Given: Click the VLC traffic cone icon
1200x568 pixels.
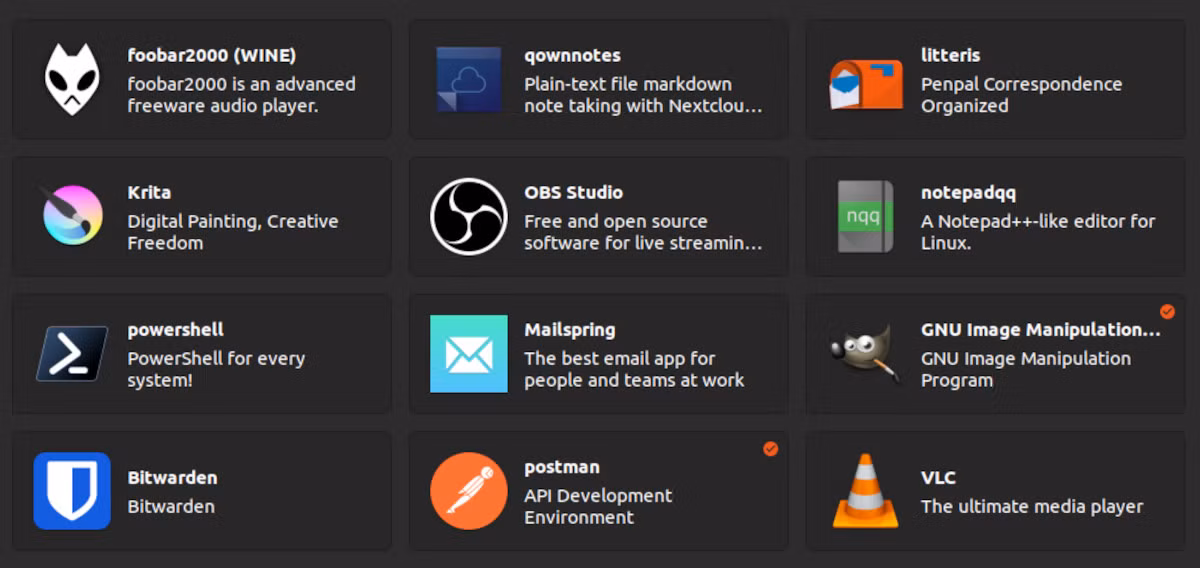Looking at the screenshot, I should (866, 490).
